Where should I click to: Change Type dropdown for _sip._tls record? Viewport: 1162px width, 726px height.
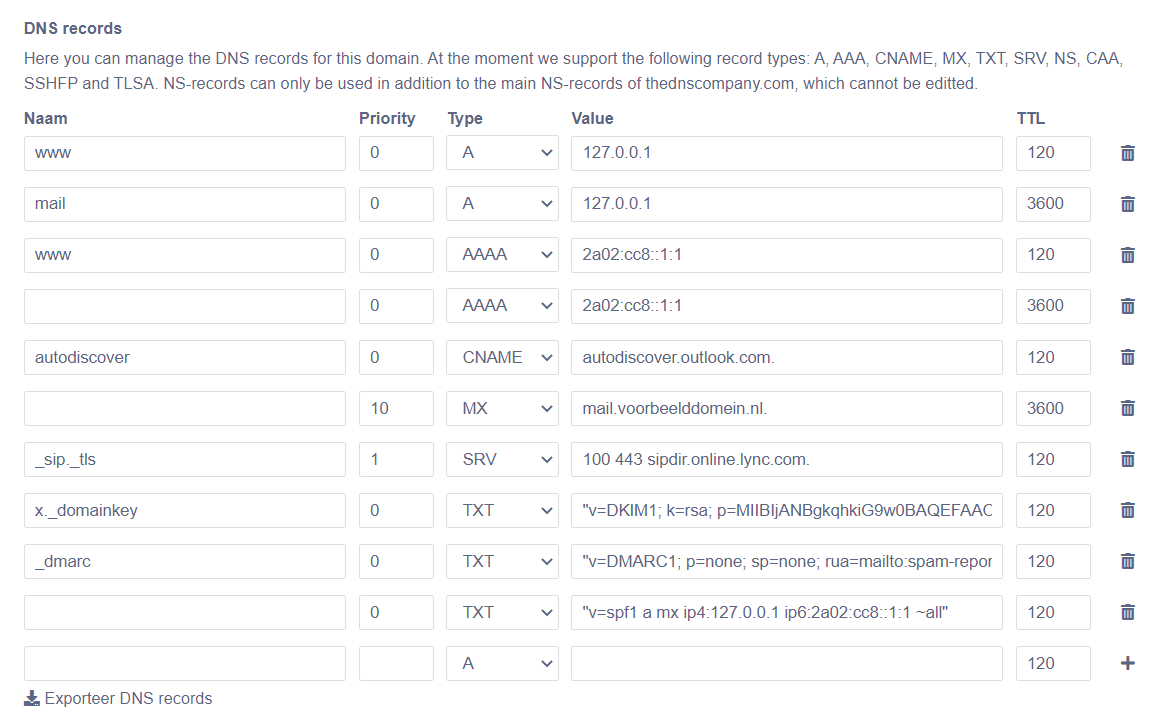(x=502, y=460)
